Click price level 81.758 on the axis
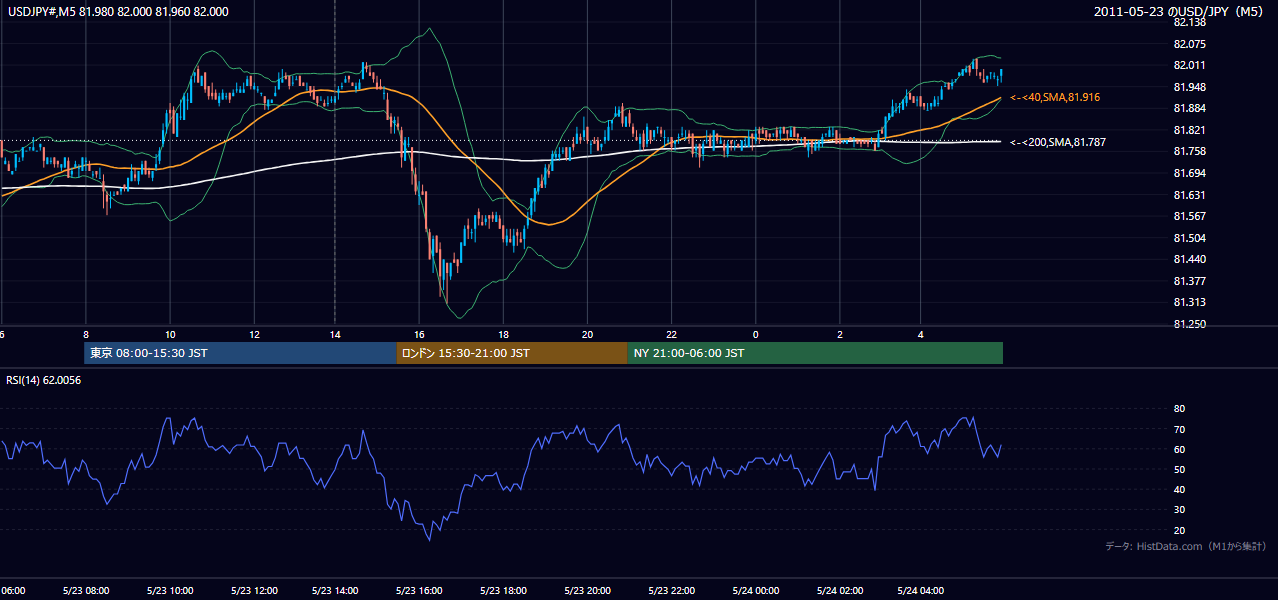1278x600 pixels. [x=1188, y=151]
